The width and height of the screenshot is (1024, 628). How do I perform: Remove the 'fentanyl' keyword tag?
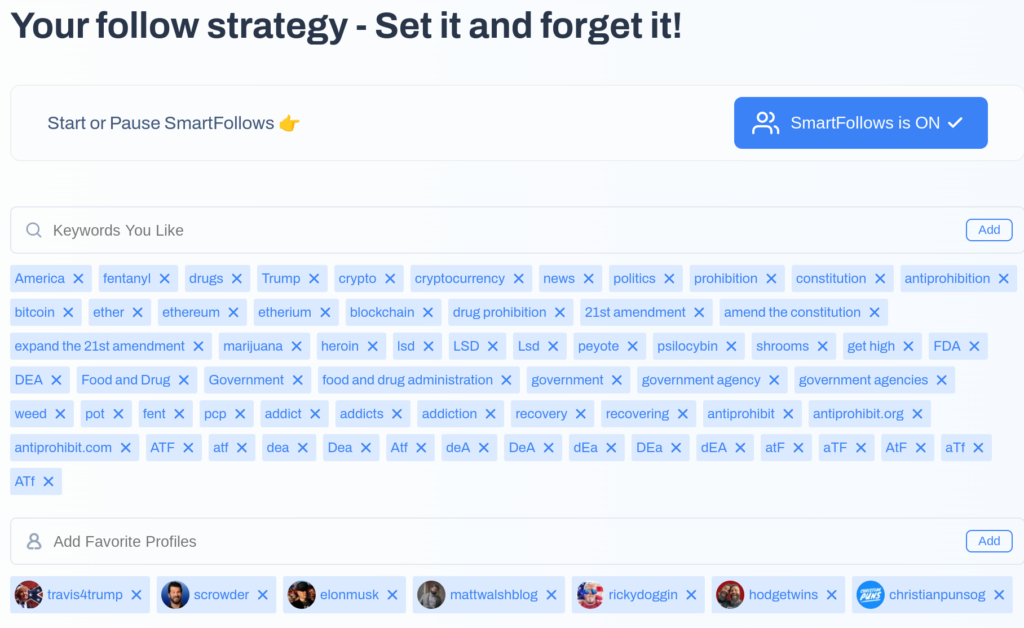[x=165, y=279]
